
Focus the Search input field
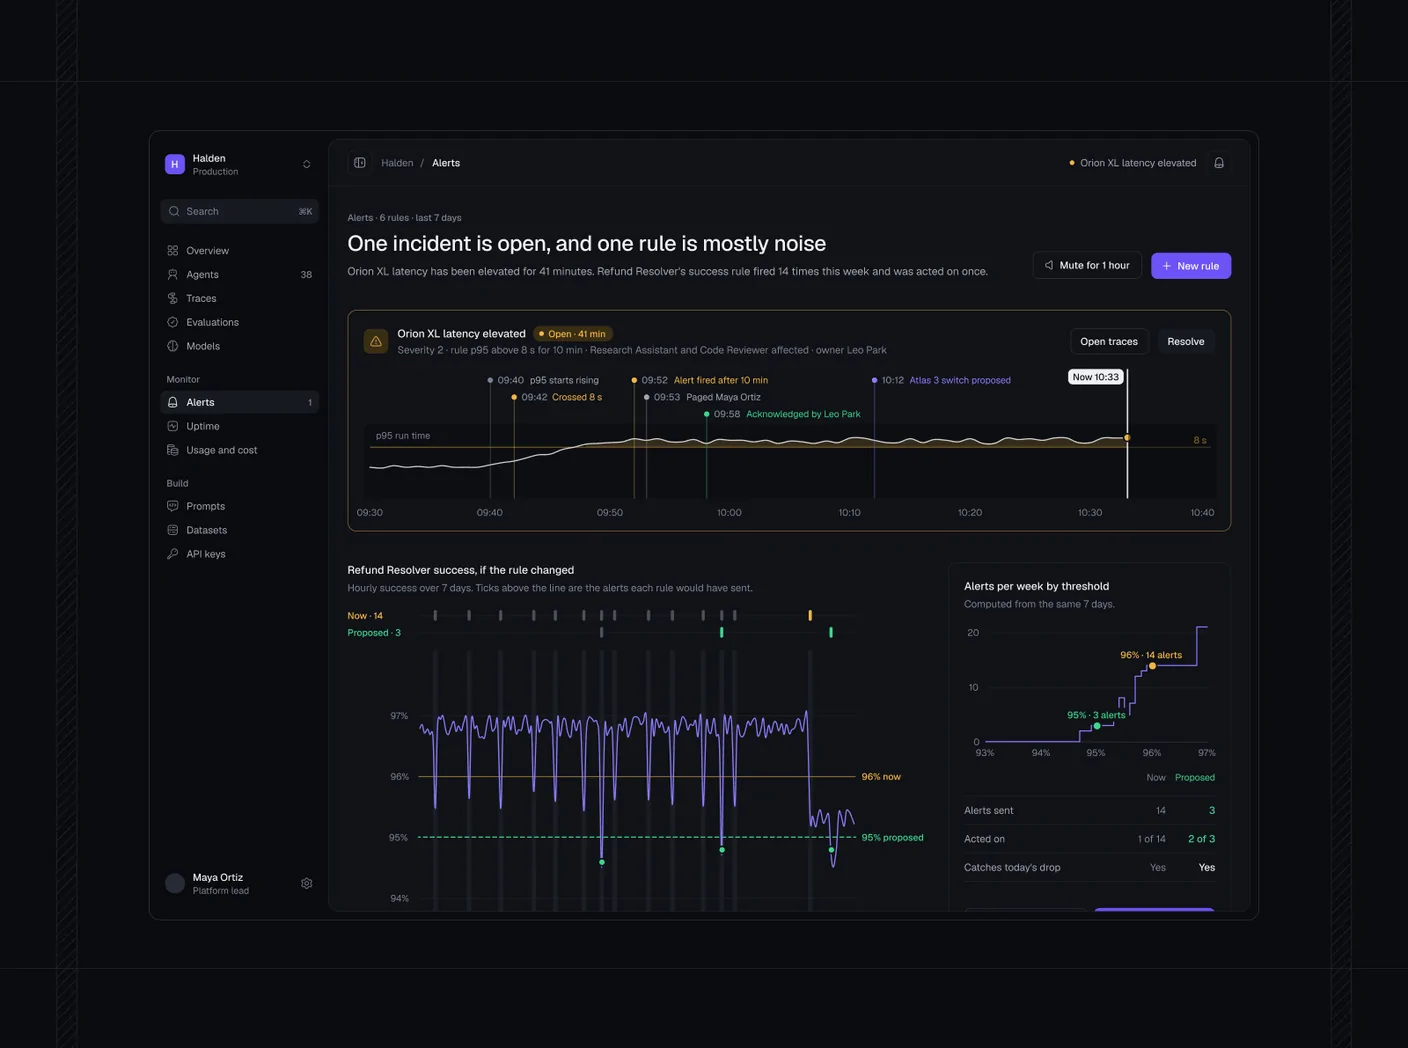click(239, 212)
